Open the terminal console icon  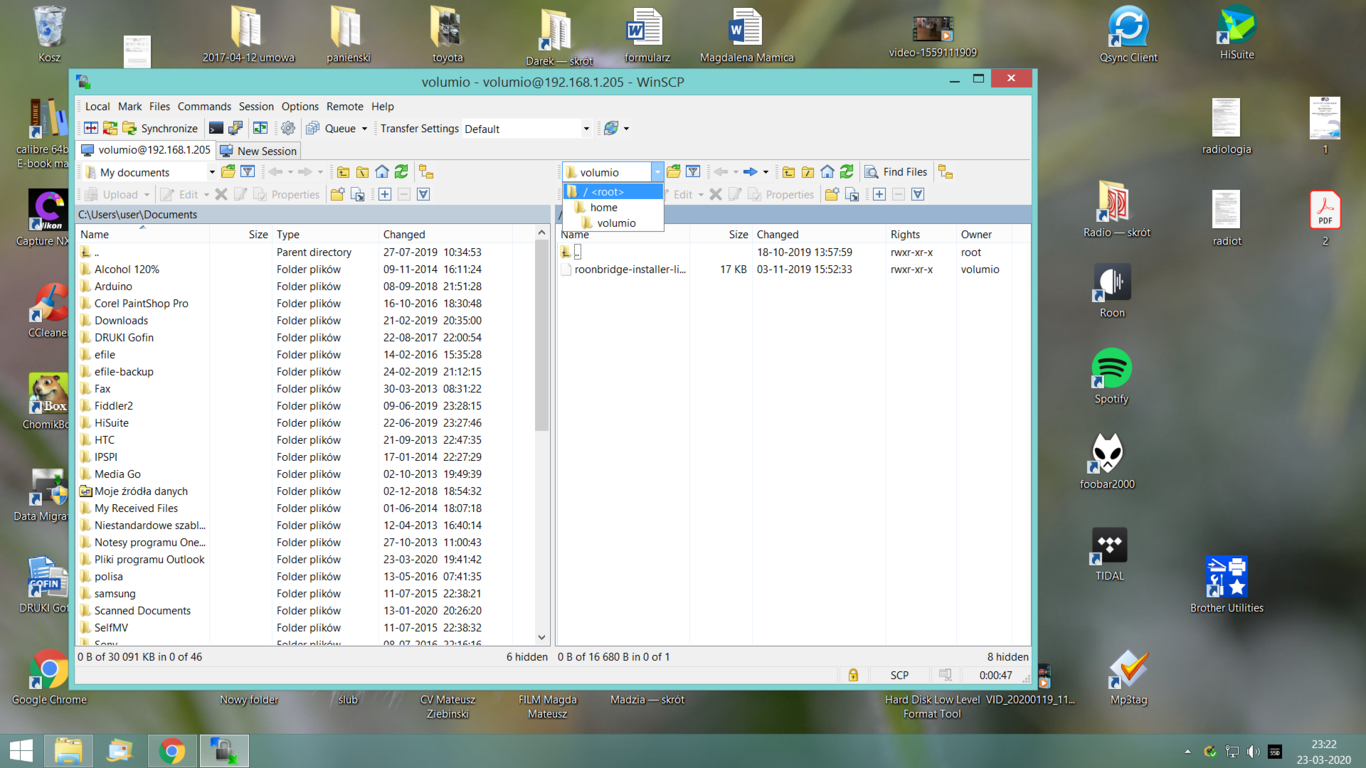(x=216, y=128)
